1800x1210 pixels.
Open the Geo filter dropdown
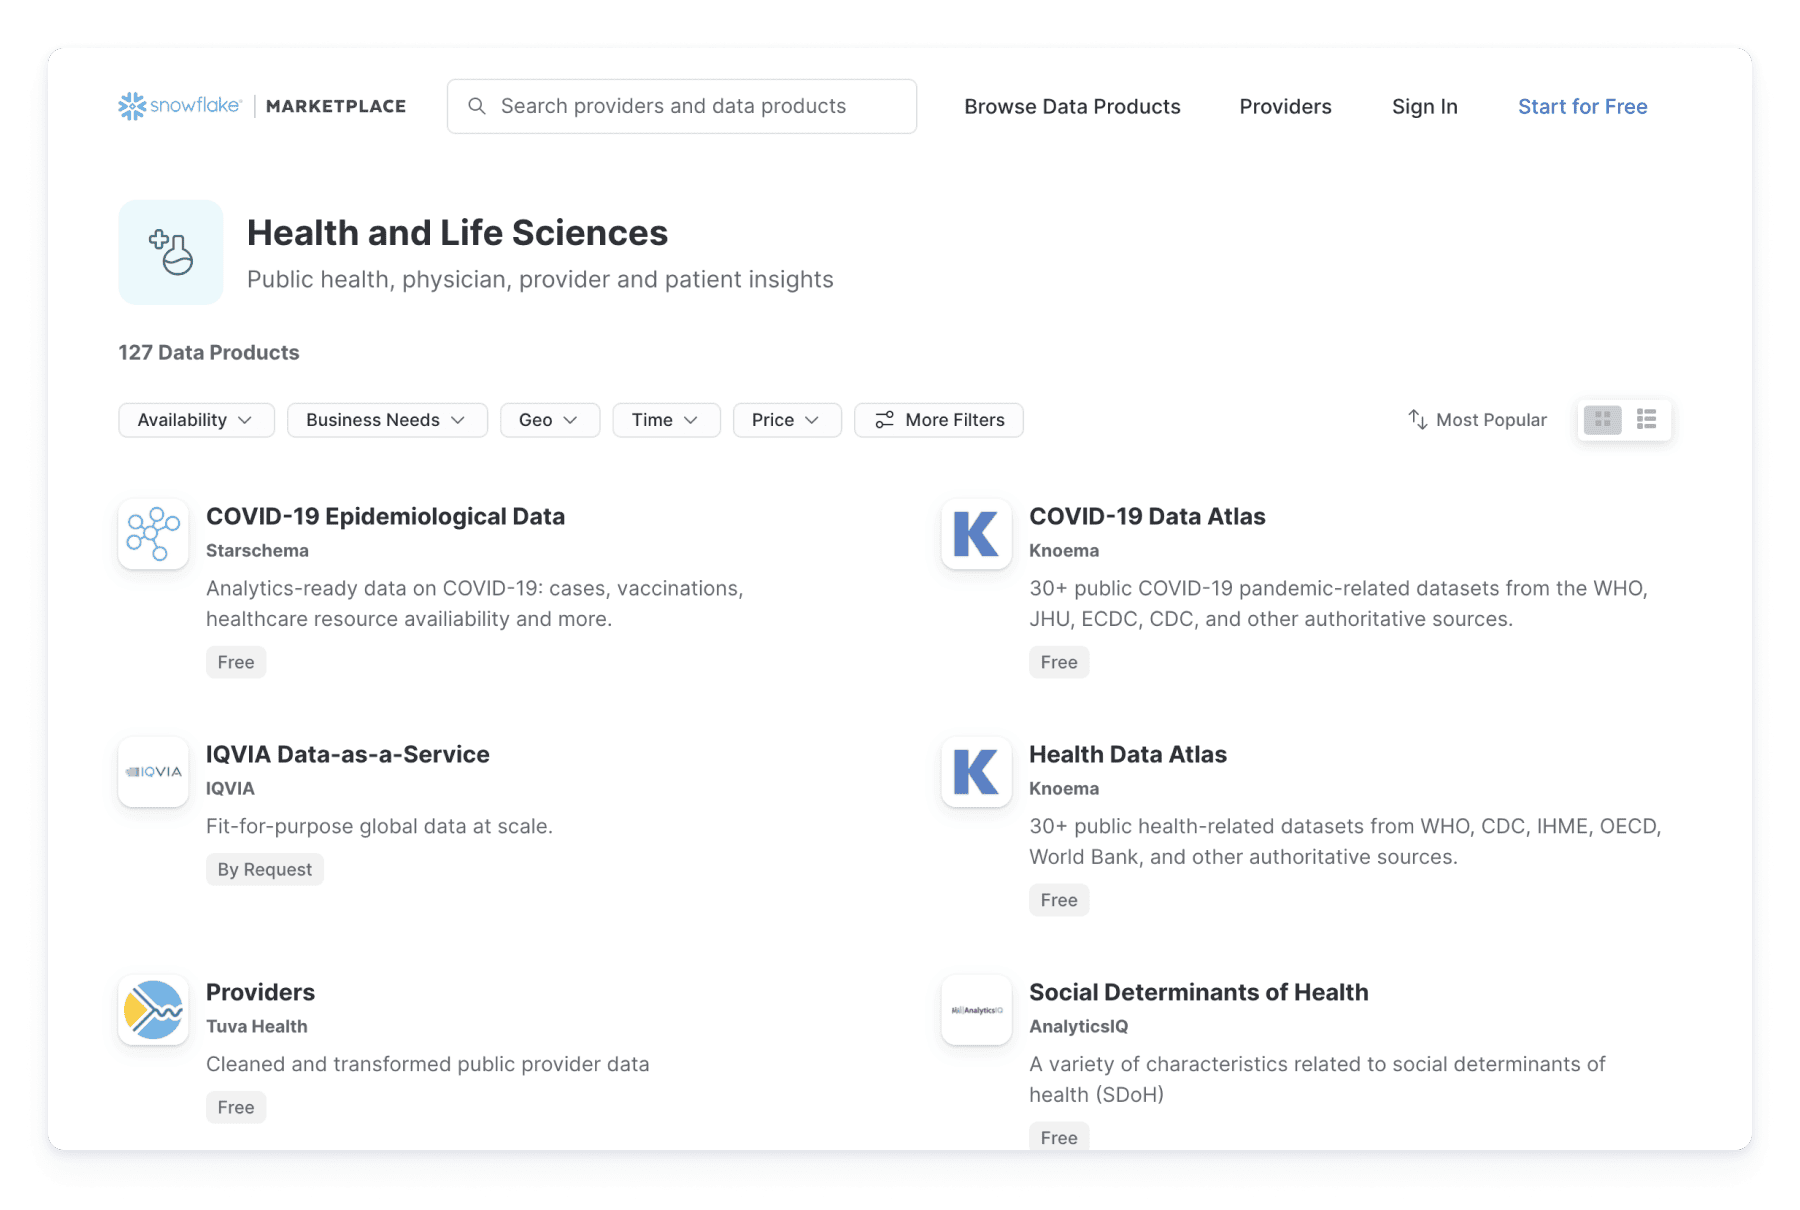point(549,420)
